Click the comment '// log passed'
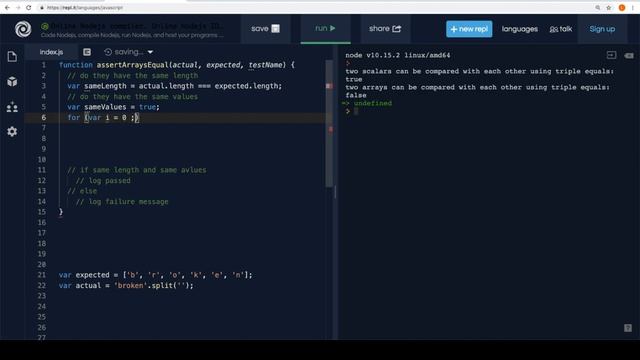 [103, 180]
